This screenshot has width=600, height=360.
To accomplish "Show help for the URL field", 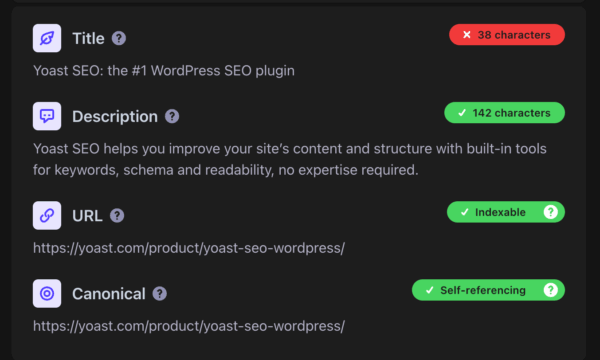I will [x=117, y=215].
